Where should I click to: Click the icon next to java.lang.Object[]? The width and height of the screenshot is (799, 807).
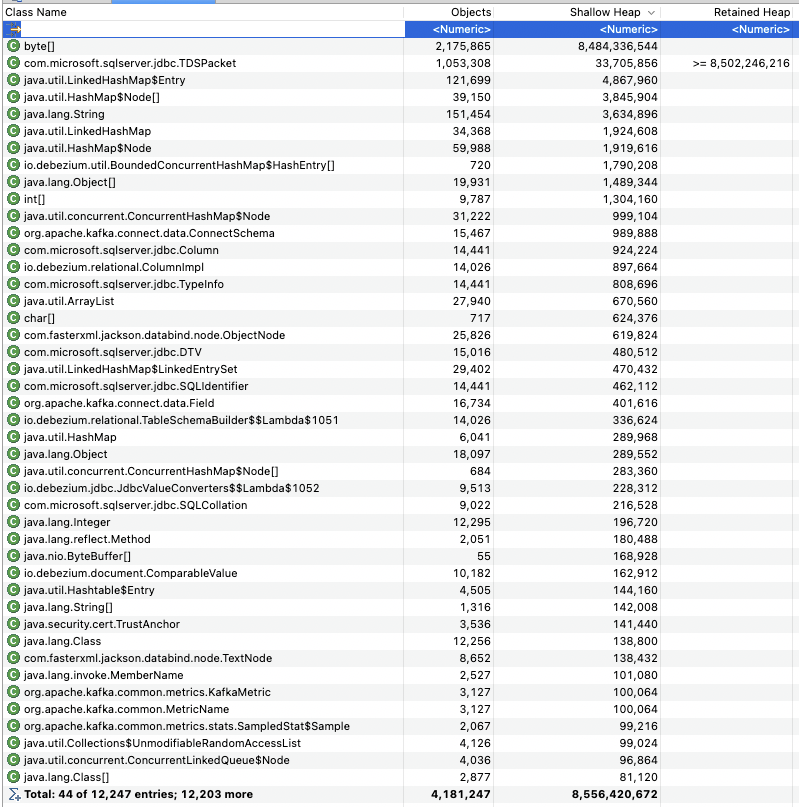click(13, 182)
